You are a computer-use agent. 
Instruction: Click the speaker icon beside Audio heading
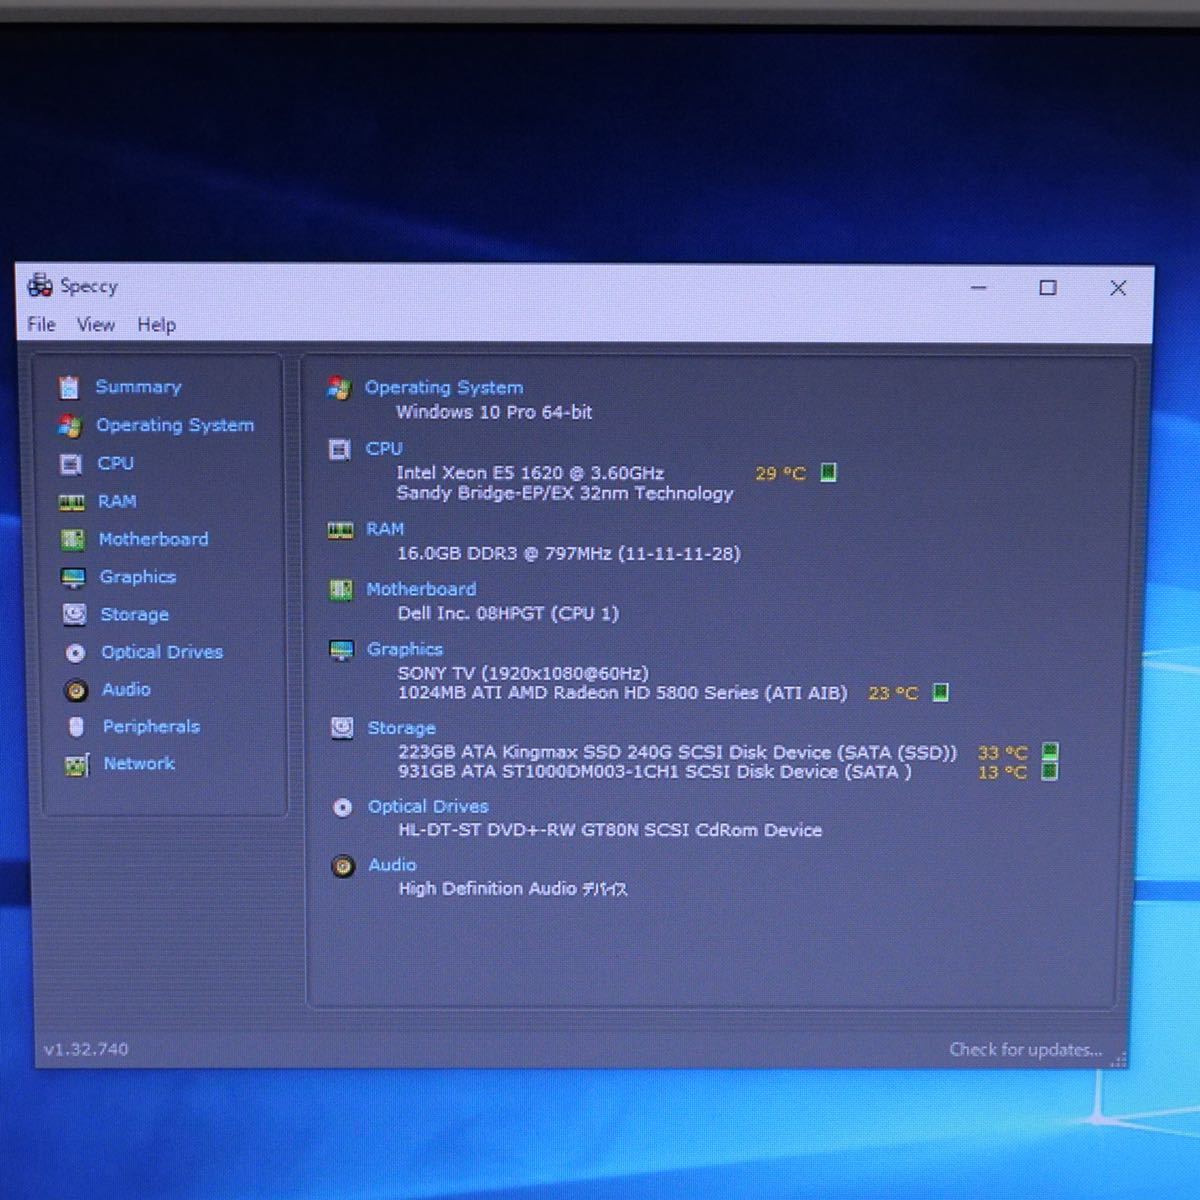click(x=343, y=866)
